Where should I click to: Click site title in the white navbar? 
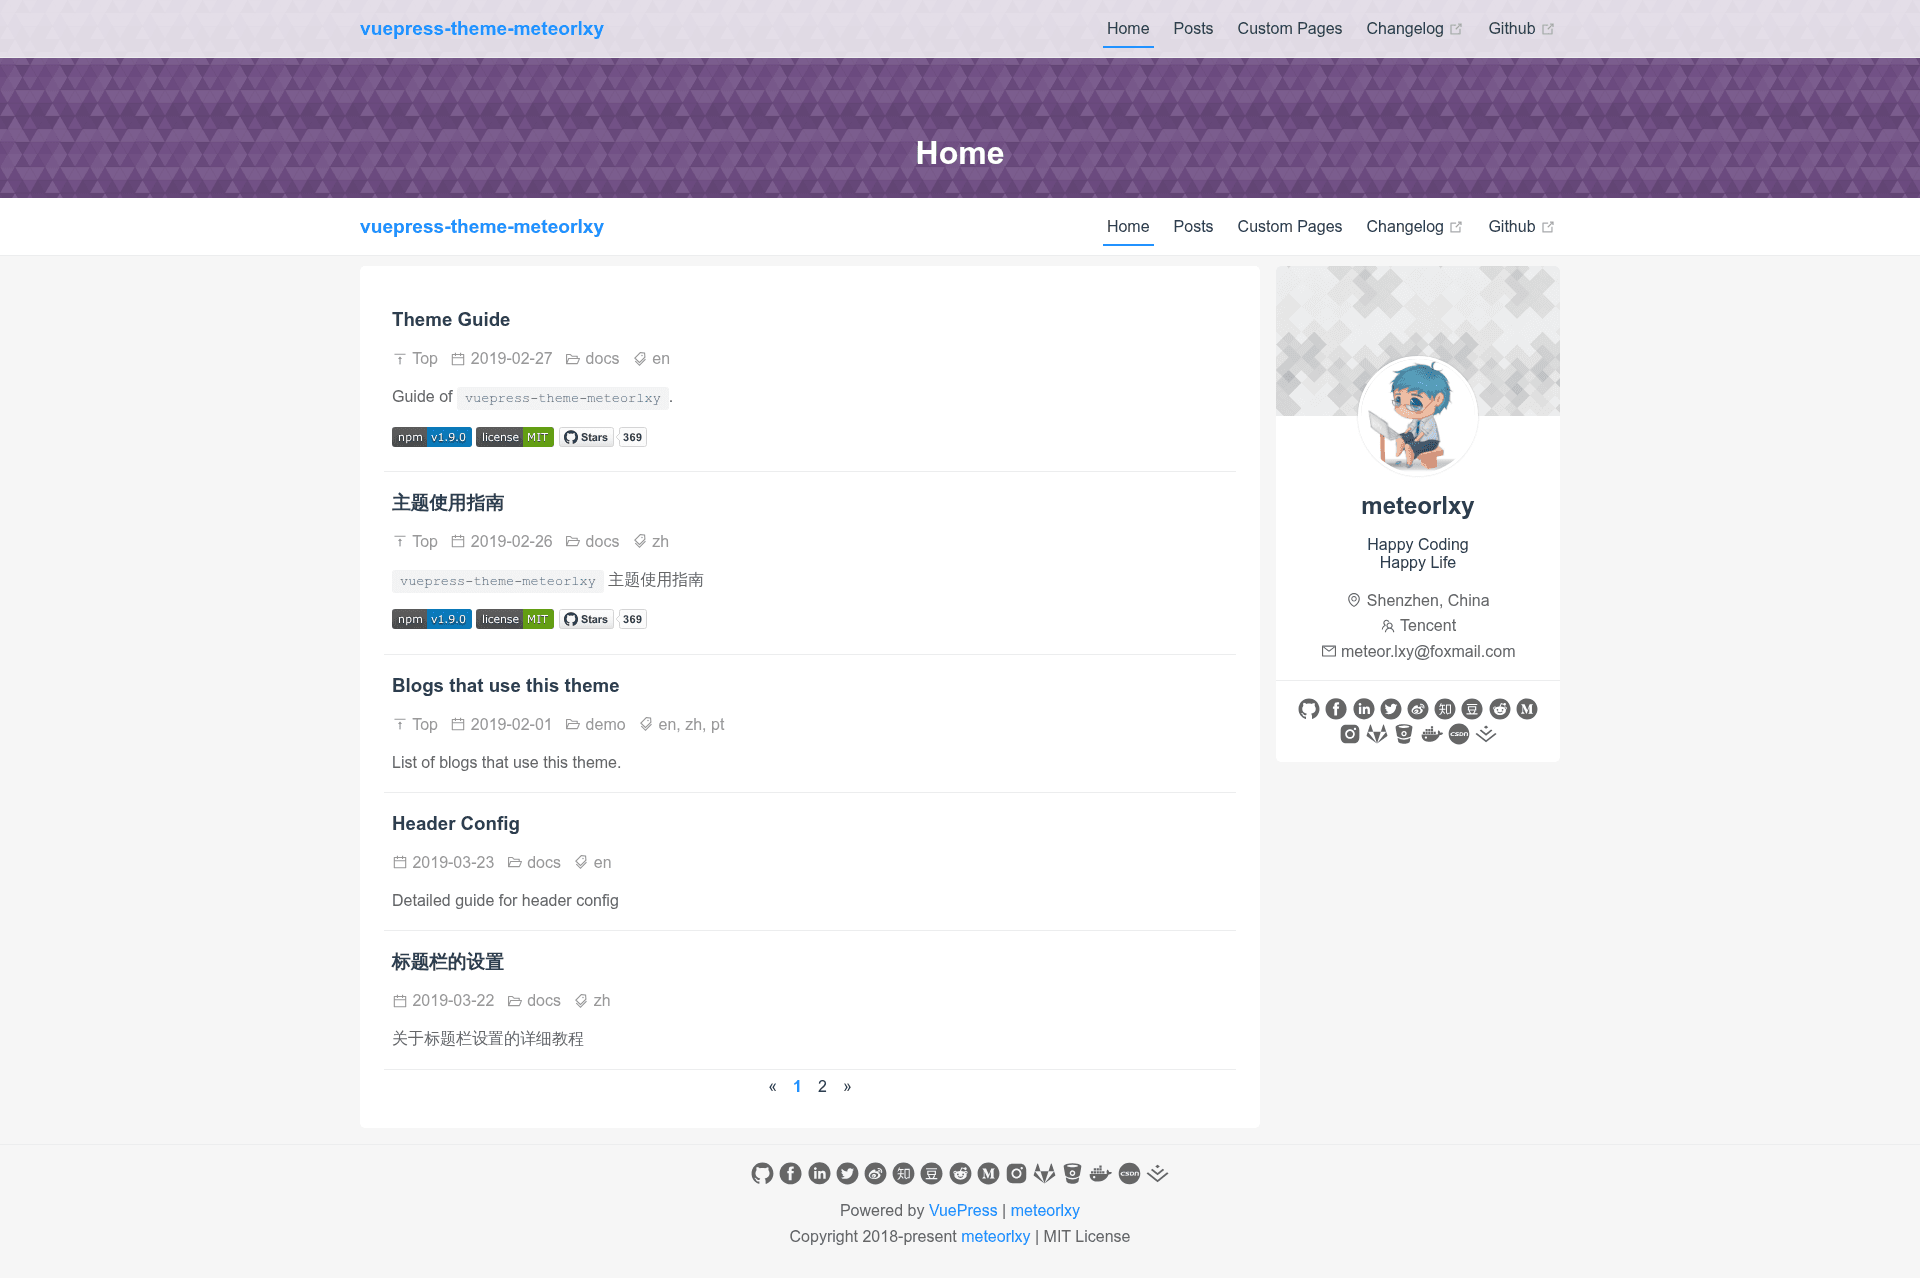pyautogui.click(x=482, y=227)
